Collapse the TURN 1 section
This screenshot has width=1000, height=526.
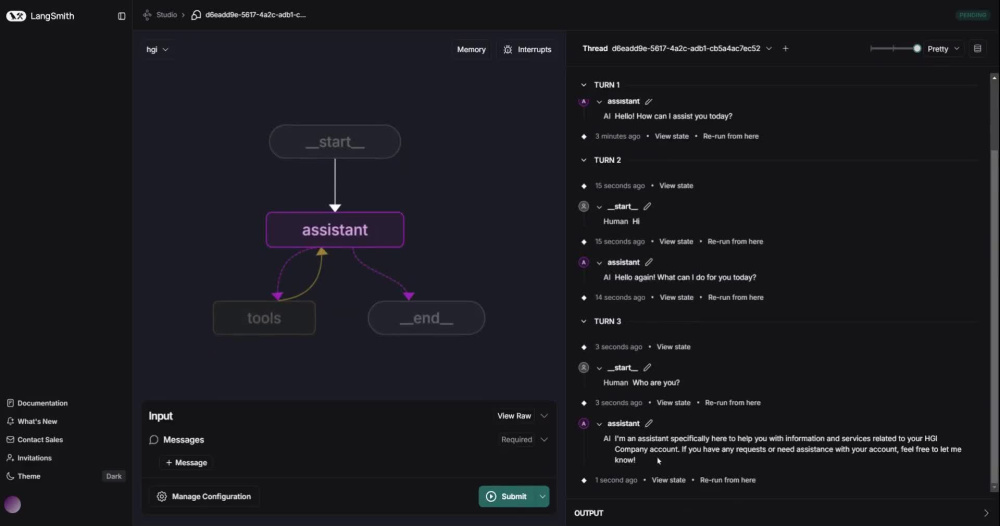(x=584, y=85)
